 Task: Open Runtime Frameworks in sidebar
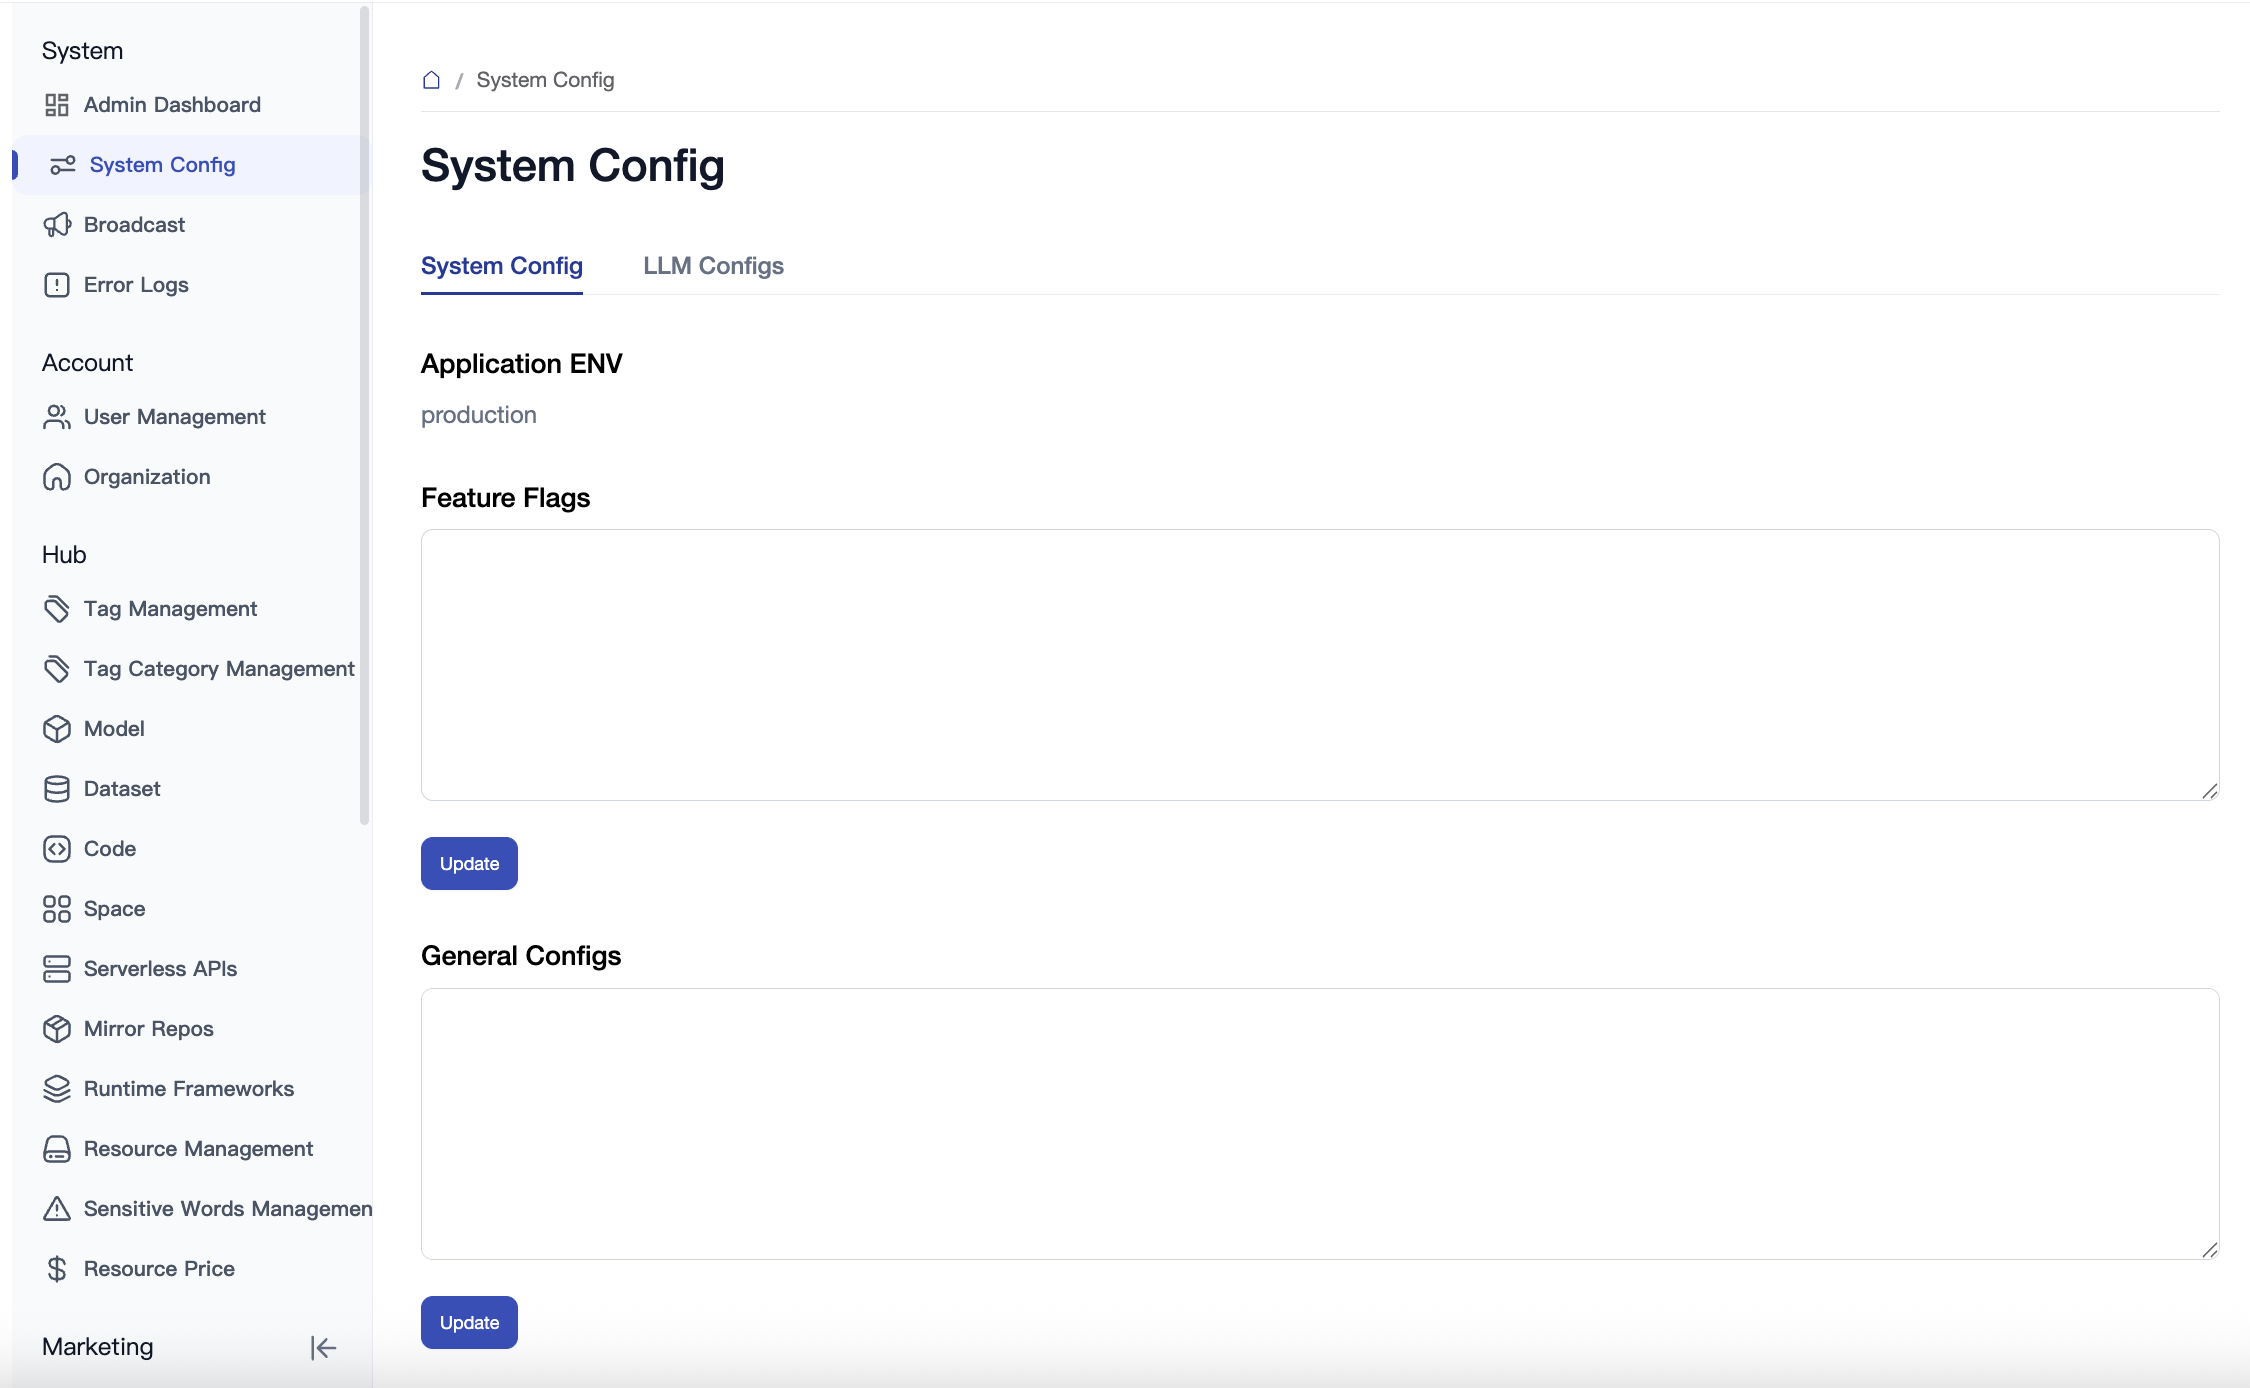click(x=188, y=1089)
